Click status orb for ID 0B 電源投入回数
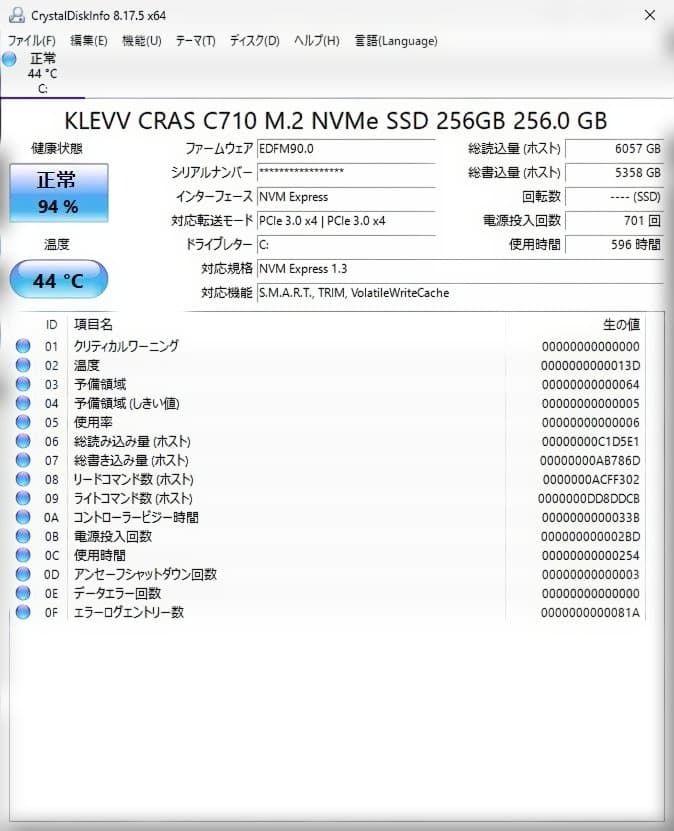Screen dimensions: 674x831 23,536
